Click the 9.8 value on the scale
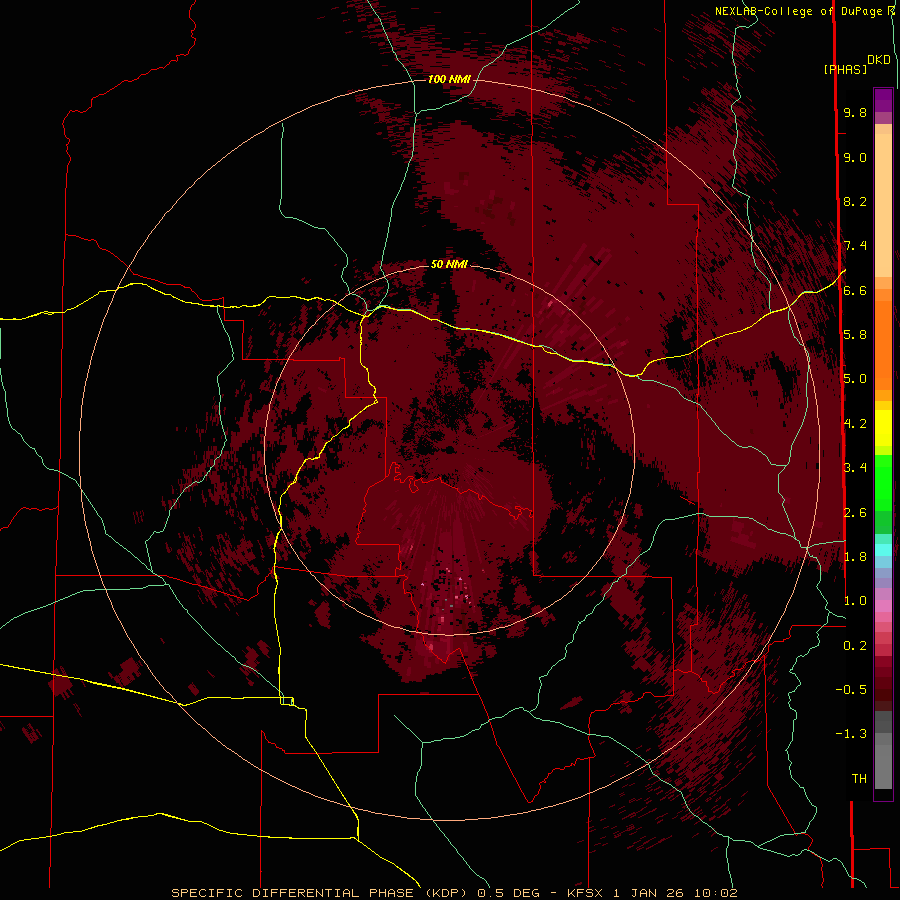This screenshot has width=900, height=900. (x=855, y=112)
